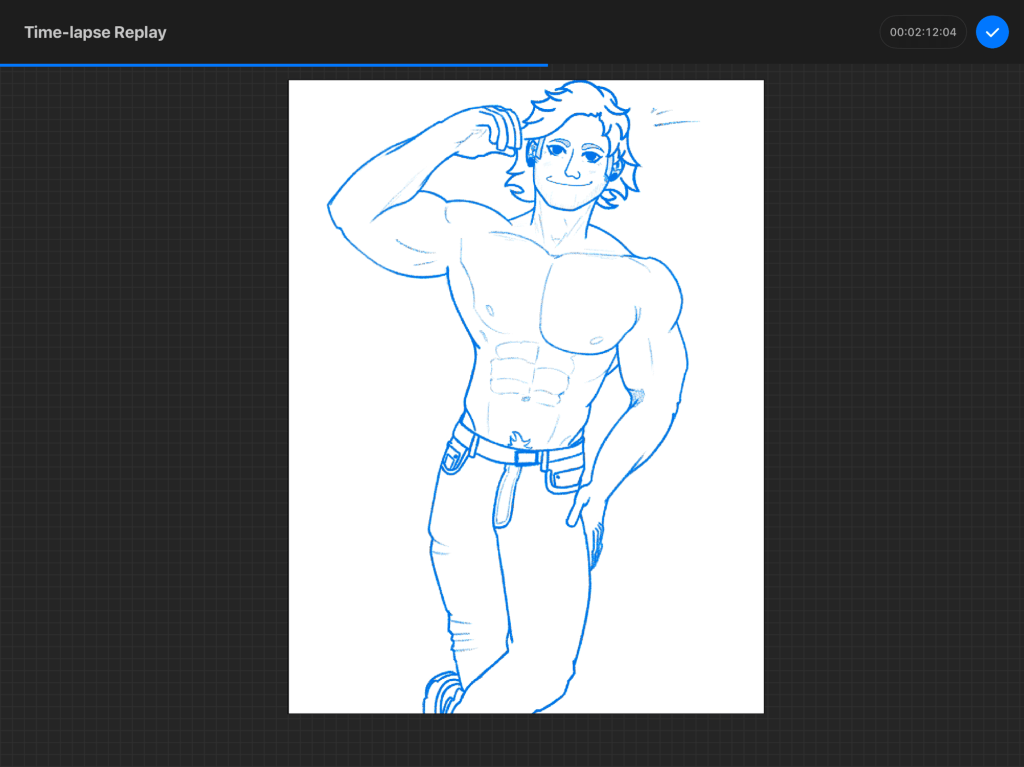Click the motion lines beside the hair

coord(670,117)
